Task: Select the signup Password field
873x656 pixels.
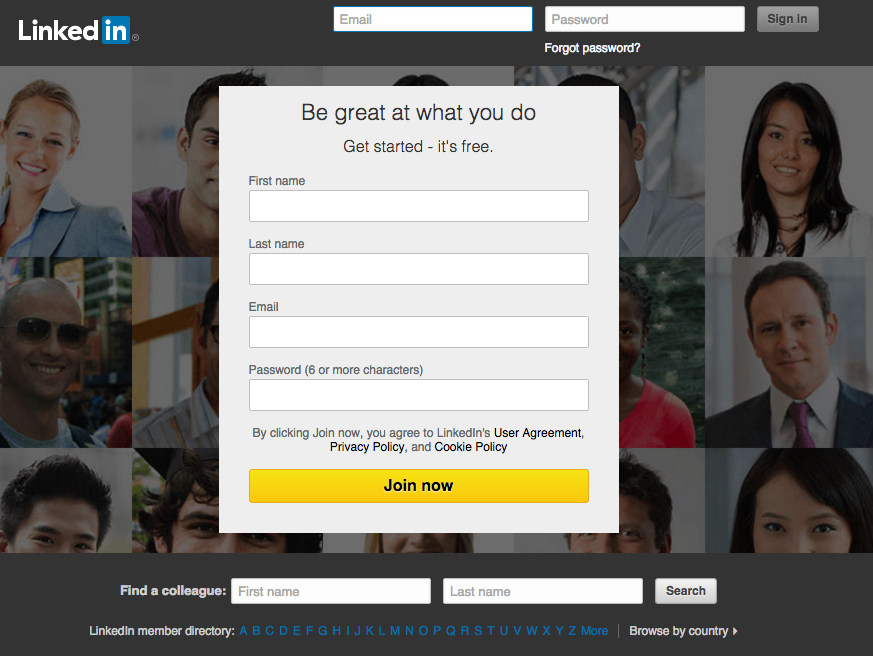Action: (x=419, y=395)
